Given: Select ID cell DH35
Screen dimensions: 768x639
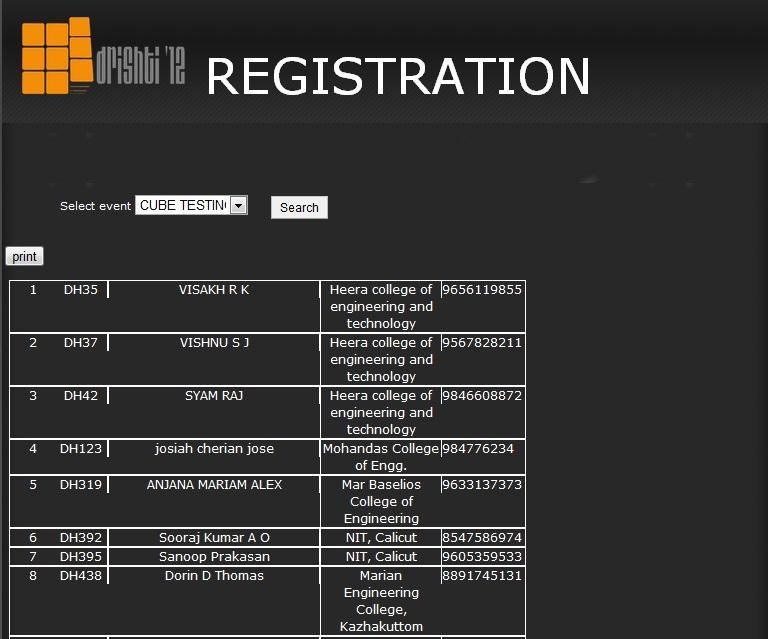Looking at the screenshot, I should click(x=81, y=289).
